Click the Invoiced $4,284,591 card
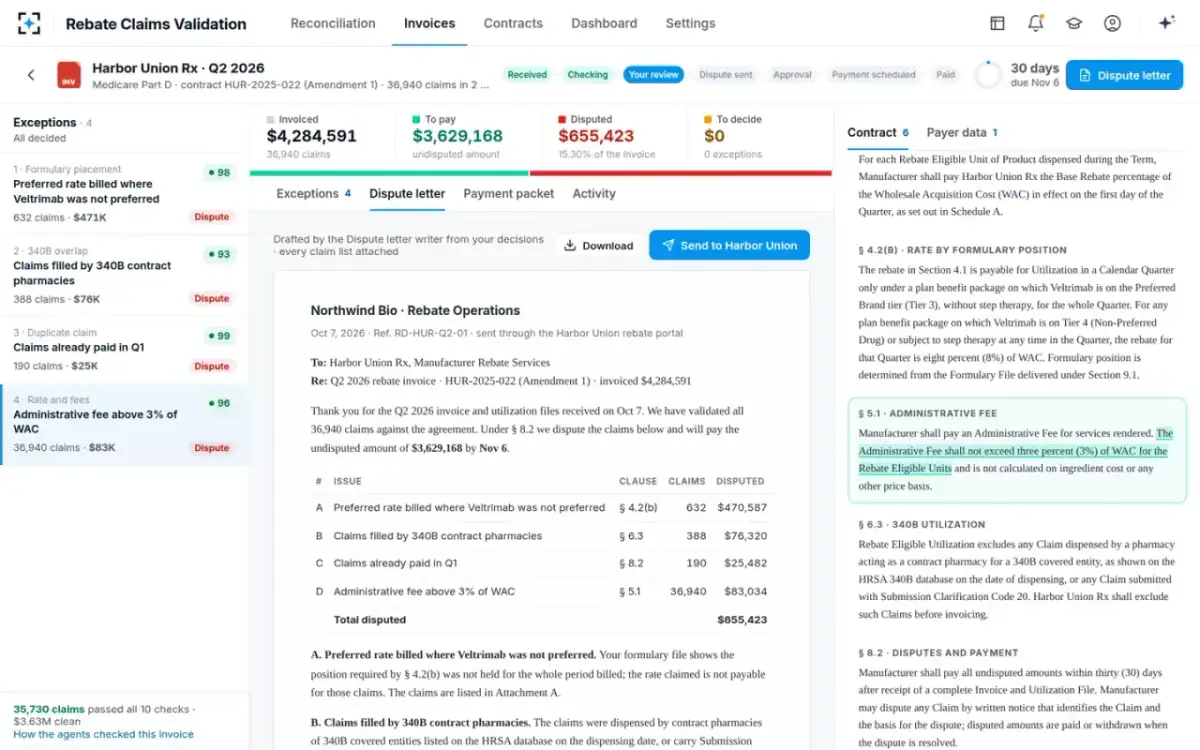 (322, 136)
